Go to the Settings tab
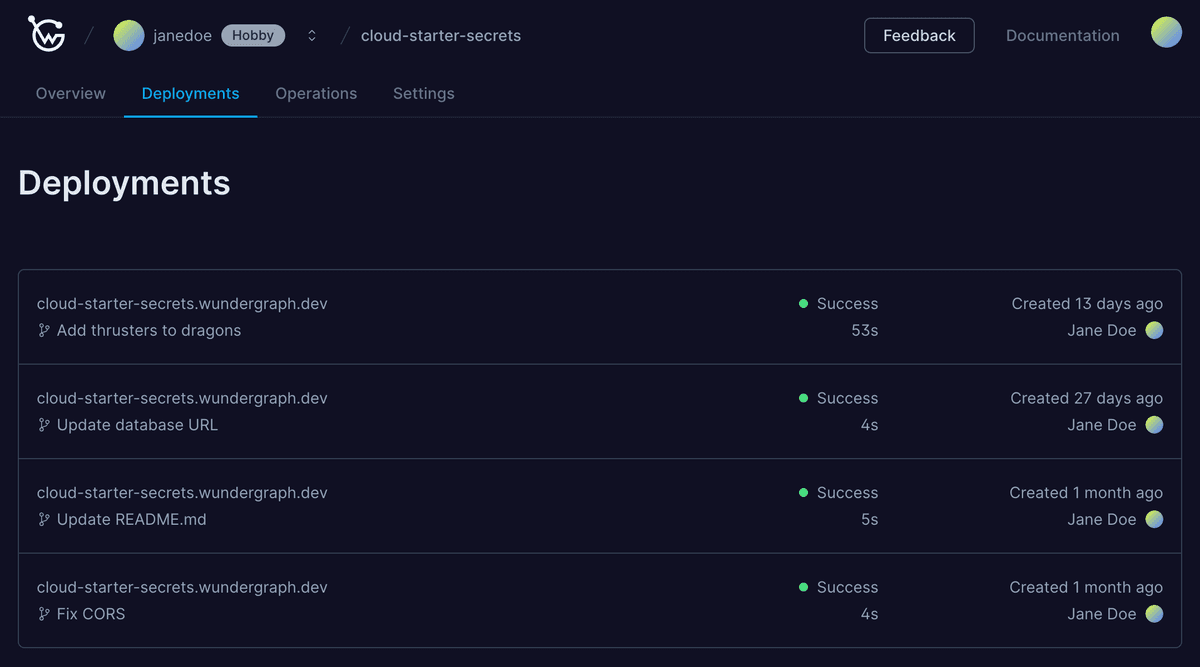 [423, 93]
